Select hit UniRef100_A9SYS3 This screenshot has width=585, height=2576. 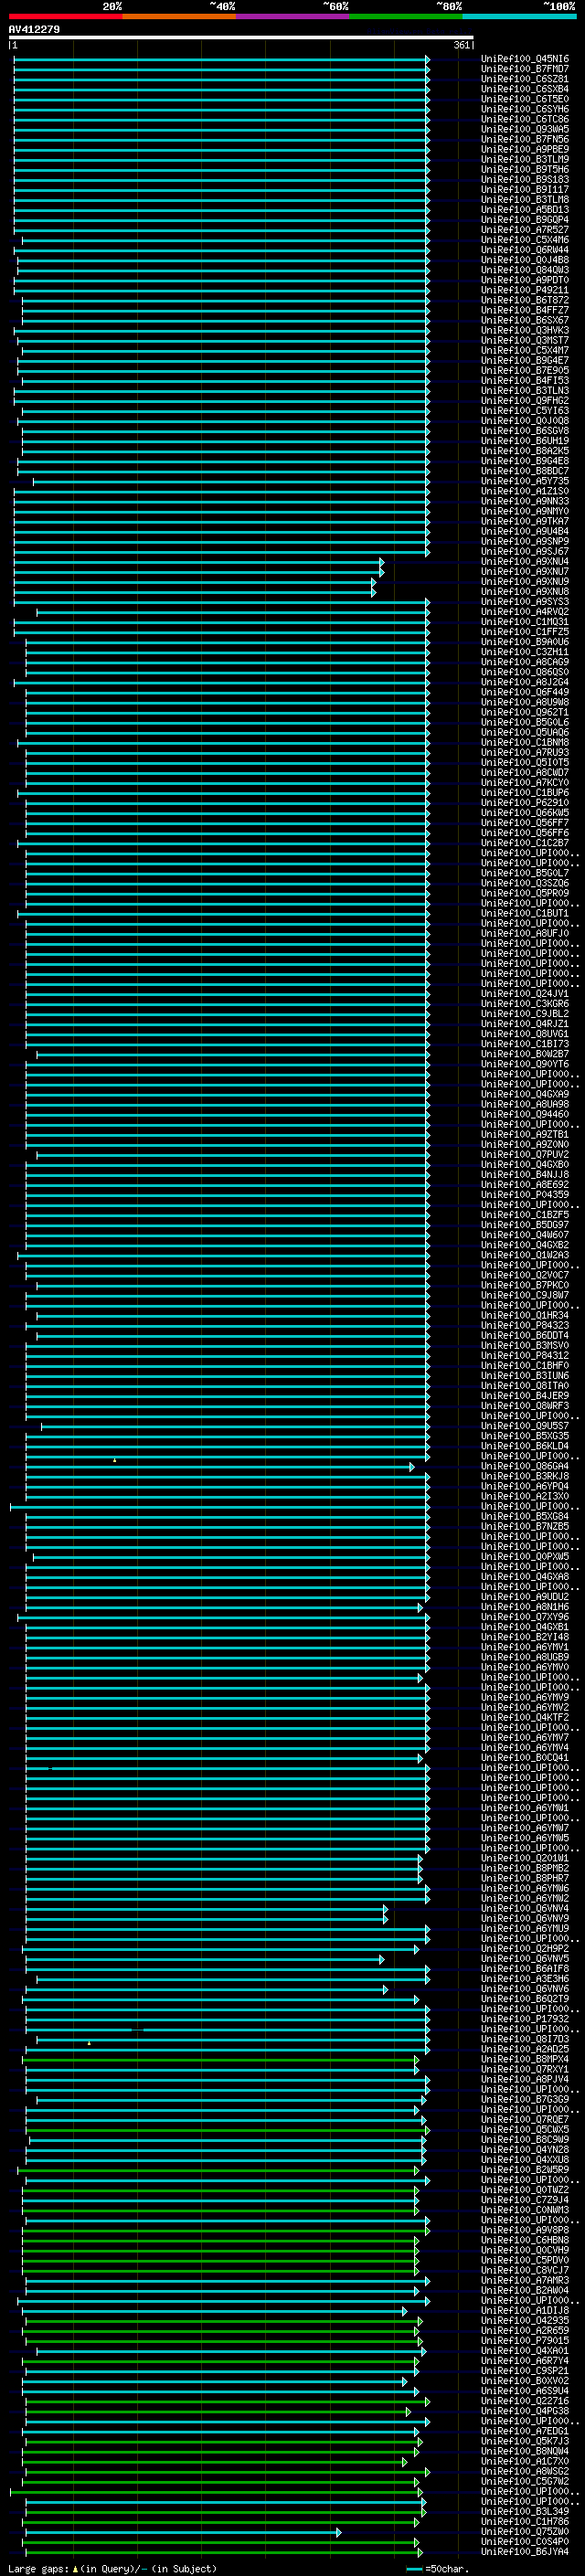525,601
